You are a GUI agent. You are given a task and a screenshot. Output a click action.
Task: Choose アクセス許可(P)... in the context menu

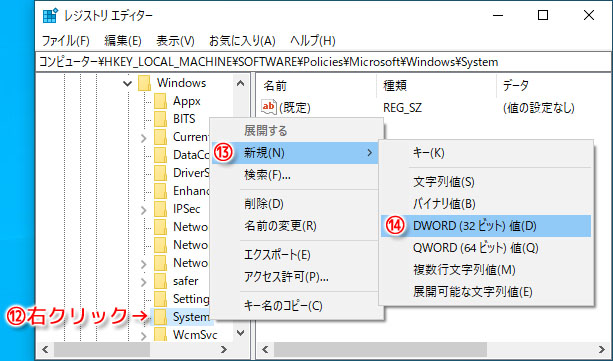296,277
